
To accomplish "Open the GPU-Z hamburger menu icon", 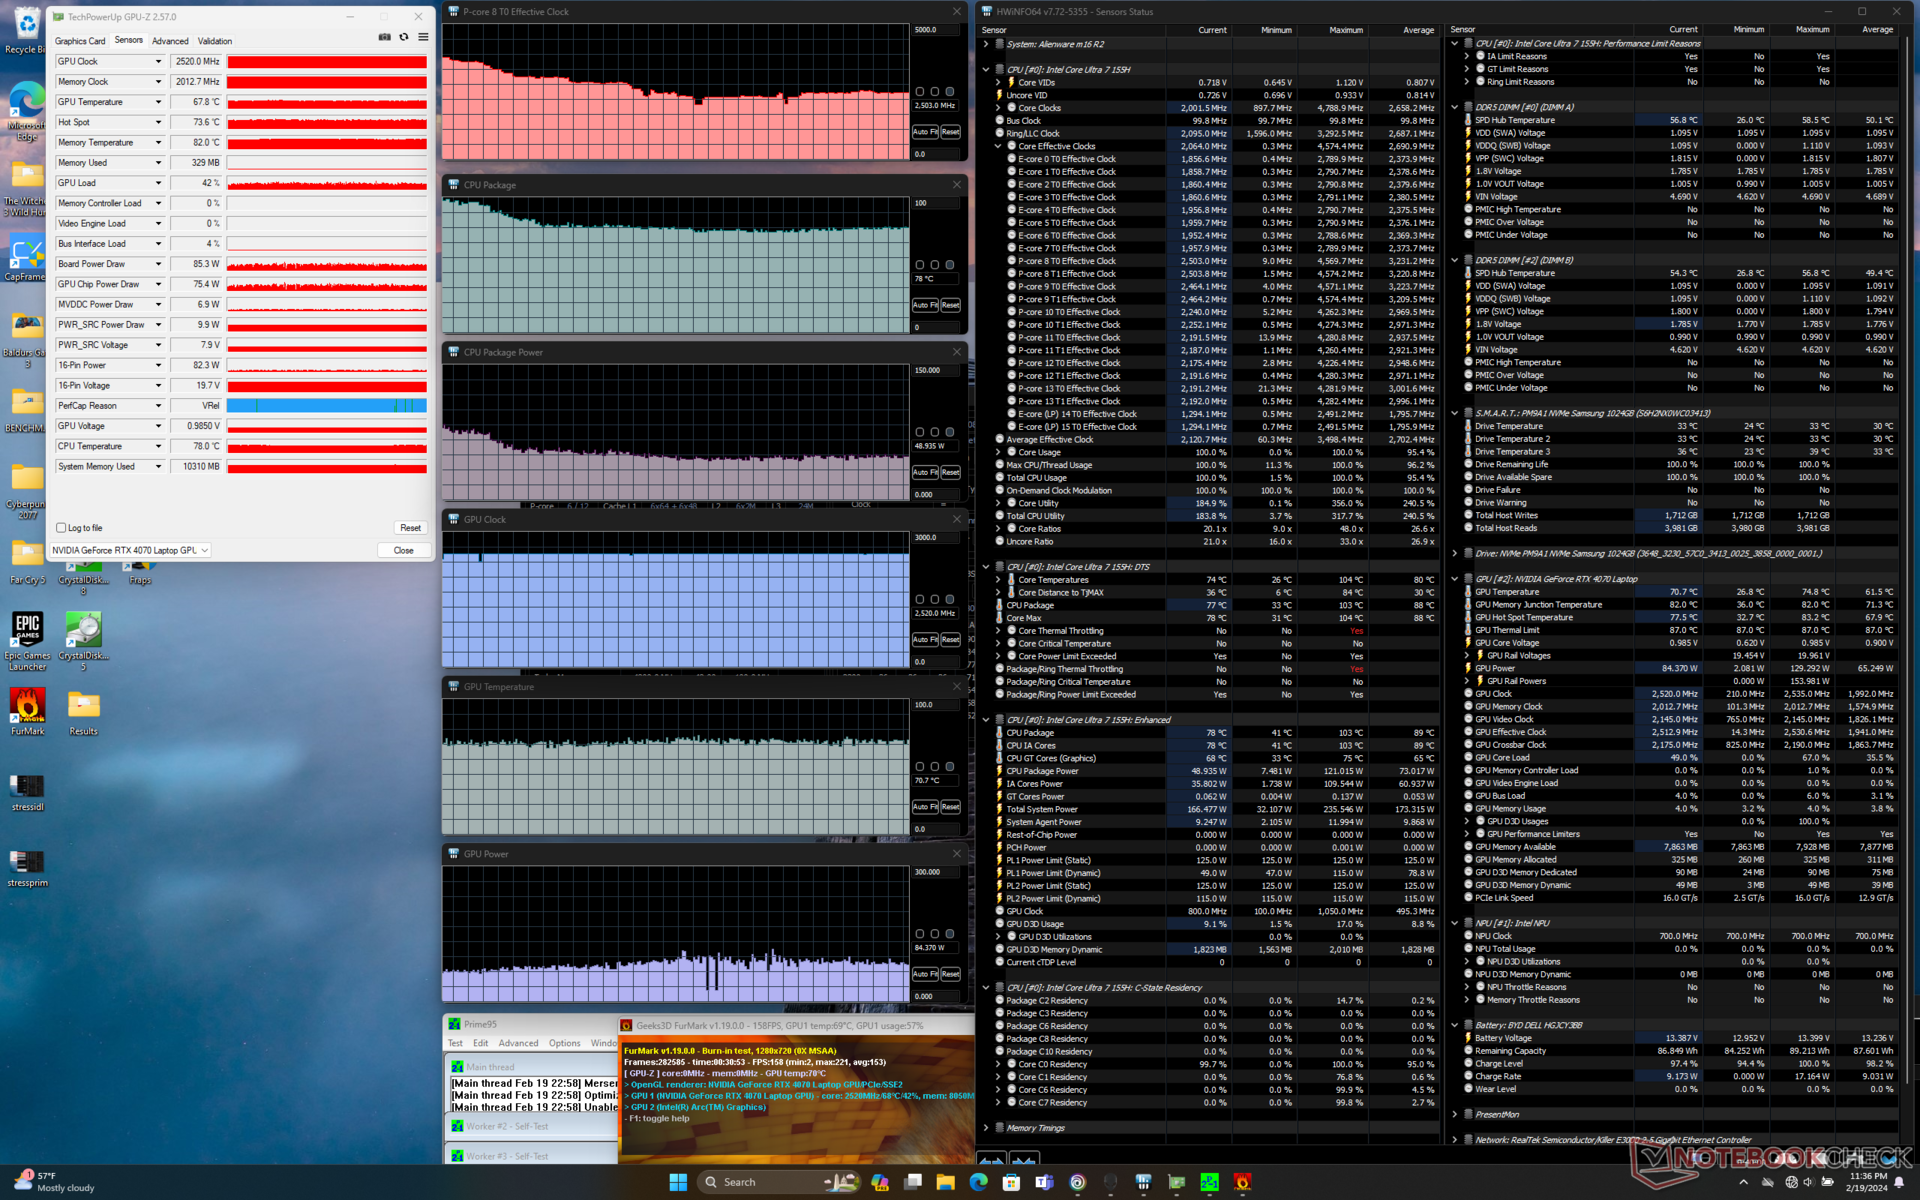I will tap(423, 37).
